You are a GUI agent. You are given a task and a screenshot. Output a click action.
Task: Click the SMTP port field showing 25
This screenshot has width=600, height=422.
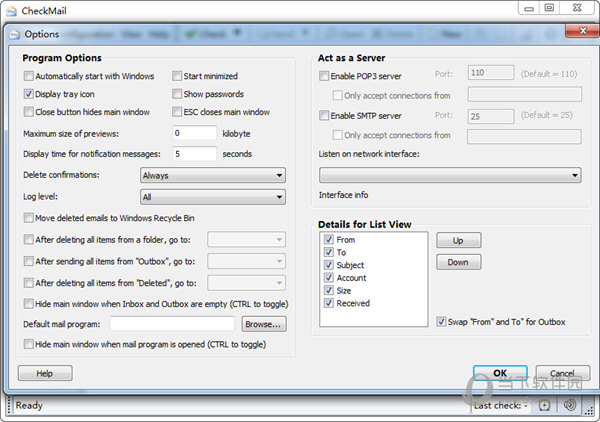click(491, 116)
